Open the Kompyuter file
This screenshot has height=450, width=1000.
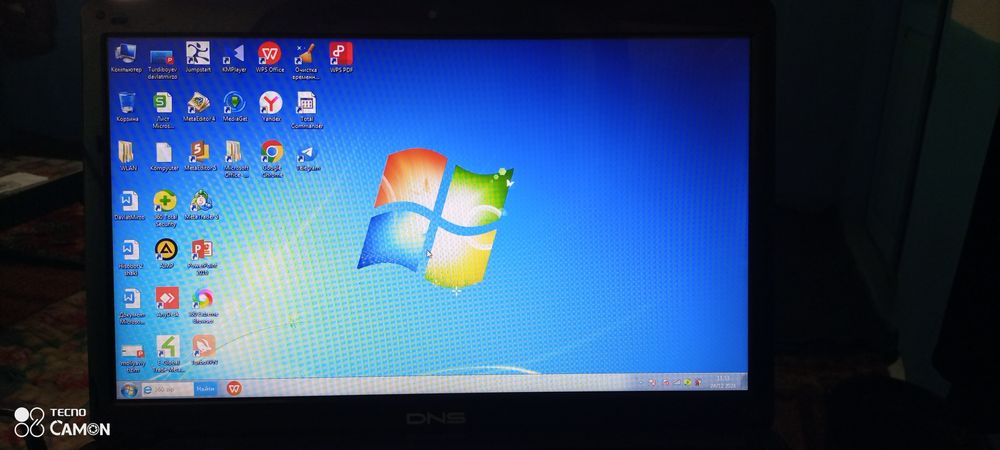(164, 156)
